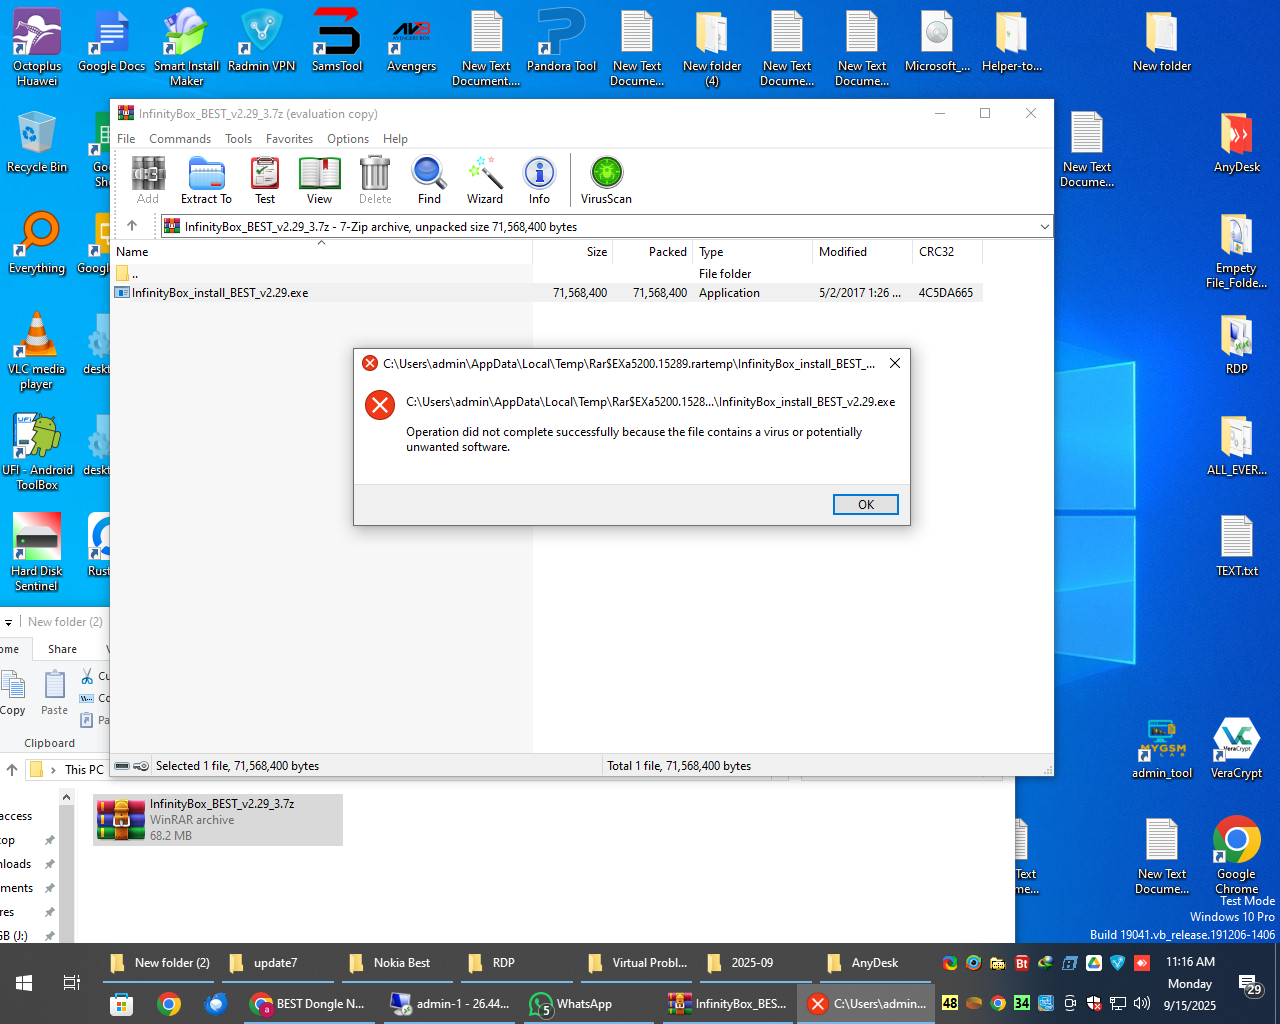Open the Info toolbar icon
This screenshot has width=1280, height=1024.
tap(539, 180)
